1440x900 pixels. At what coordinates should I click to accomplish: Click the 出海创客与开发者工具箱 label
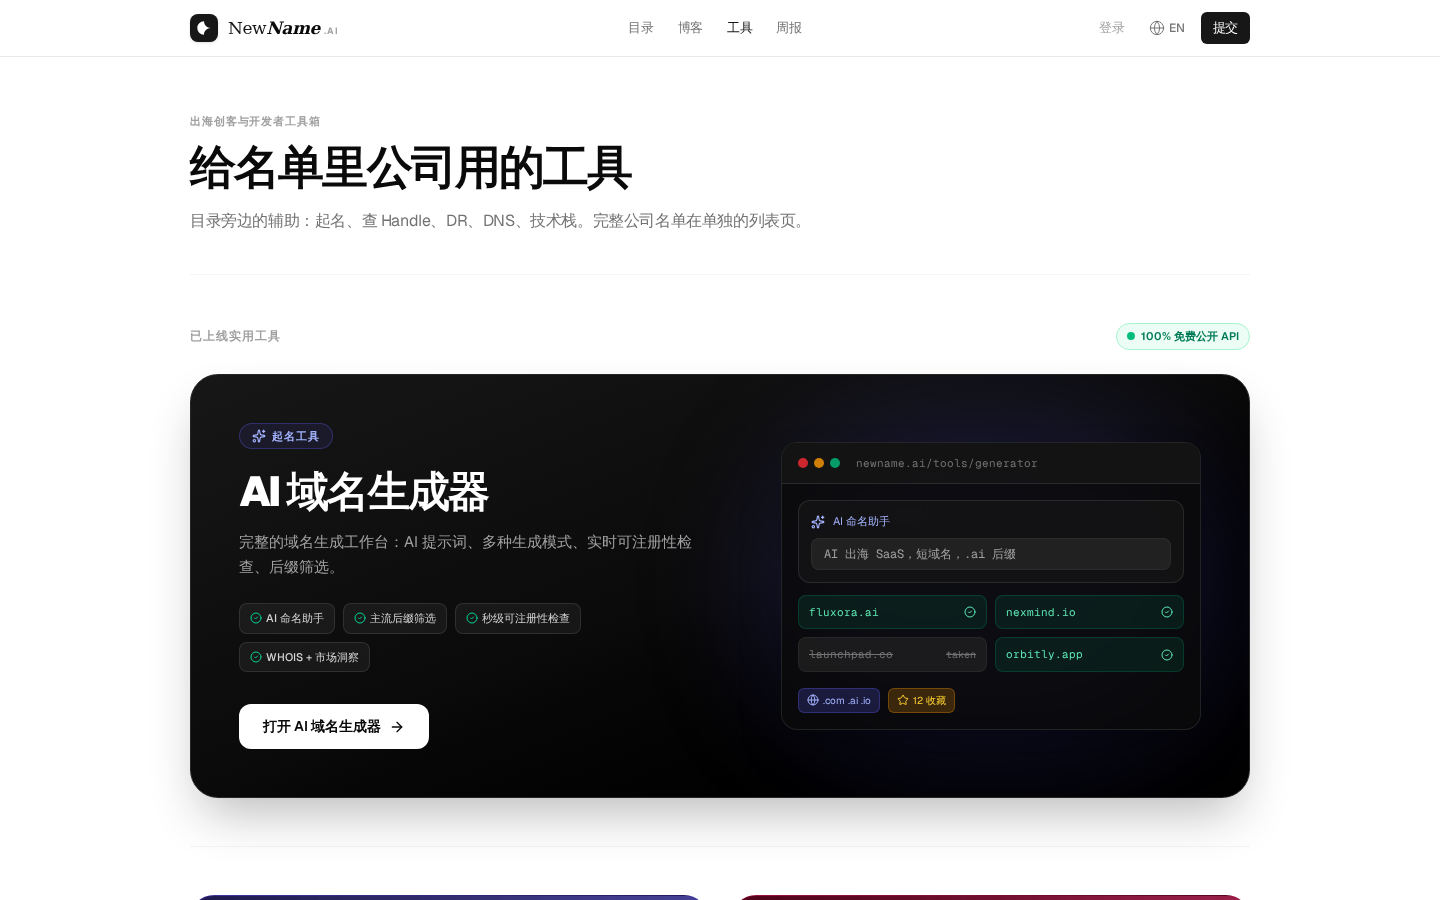pos(255,121)
